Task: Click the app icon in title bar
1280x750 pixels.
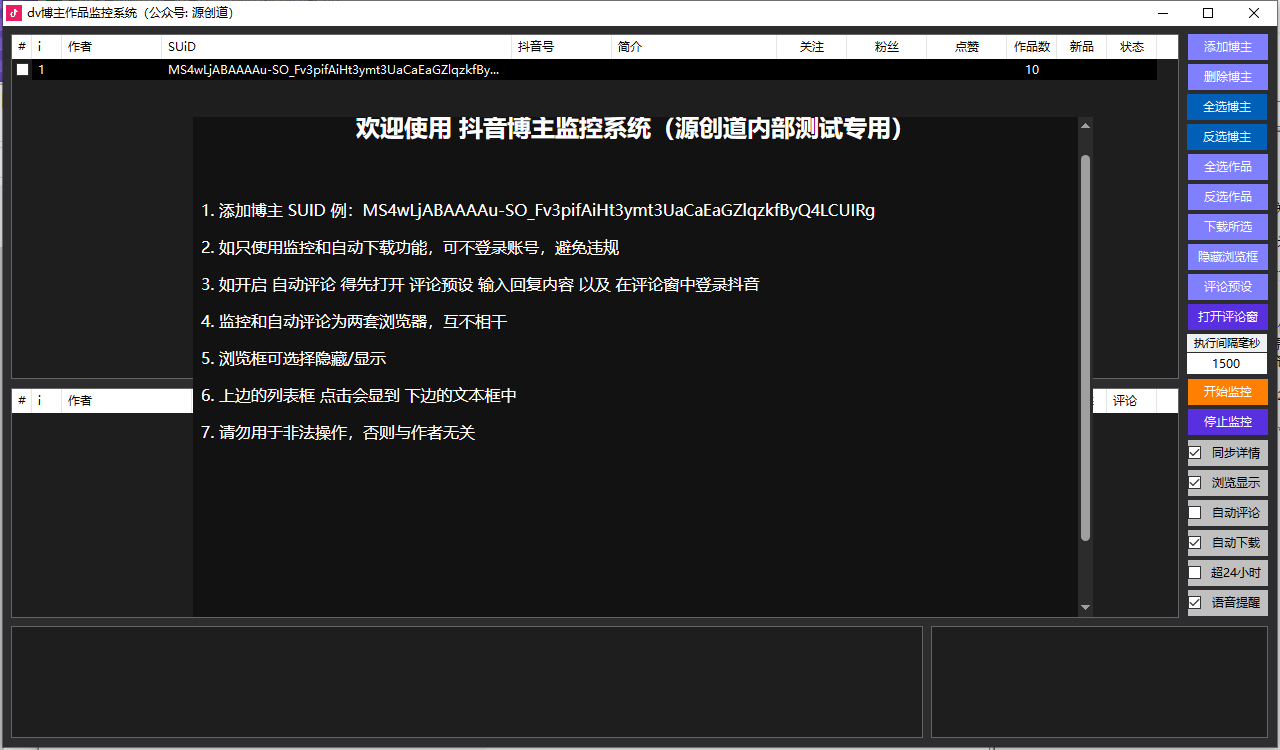Action: 14,13
